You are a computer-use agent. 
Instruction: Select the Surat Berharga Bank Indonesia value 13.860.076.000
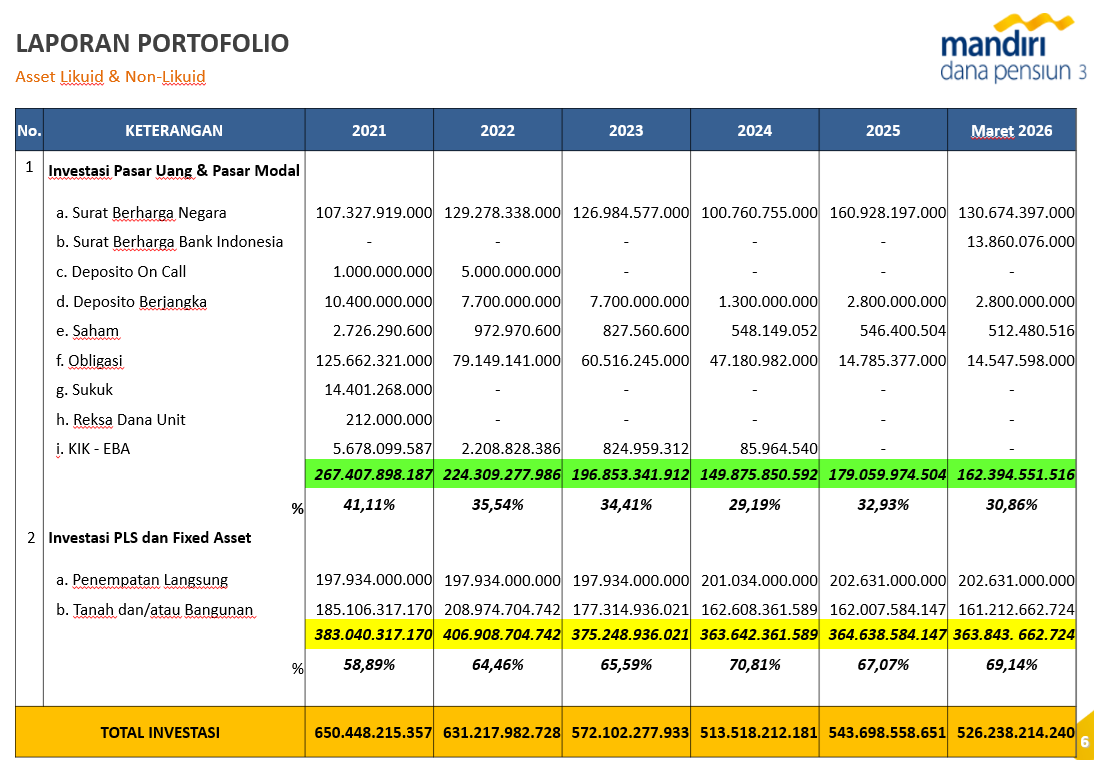pyautogui.click(x=1020, y=242)
